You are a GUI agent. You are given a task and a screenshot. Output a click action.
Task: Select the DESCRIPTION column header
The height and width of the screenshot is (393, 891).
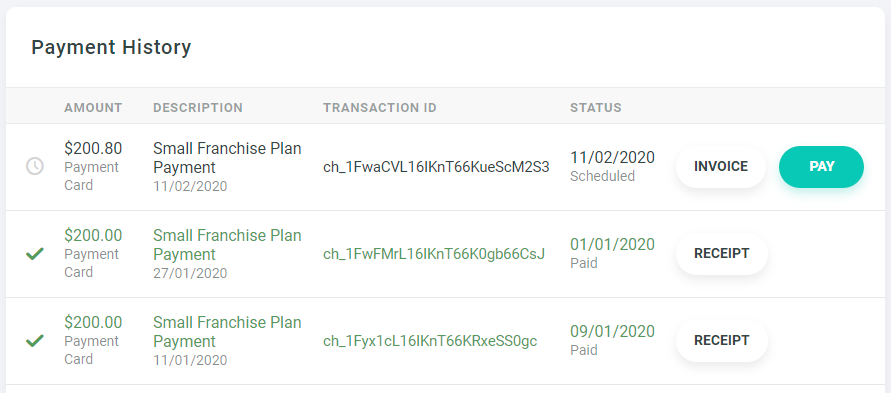[198, 107]
